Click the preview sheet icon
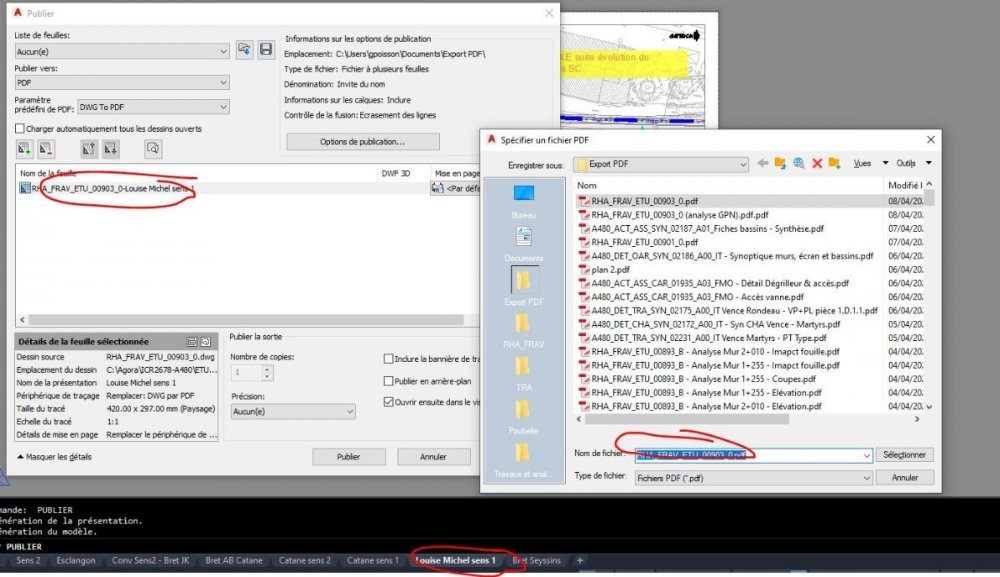1000x577 pixels. (153, 149)
